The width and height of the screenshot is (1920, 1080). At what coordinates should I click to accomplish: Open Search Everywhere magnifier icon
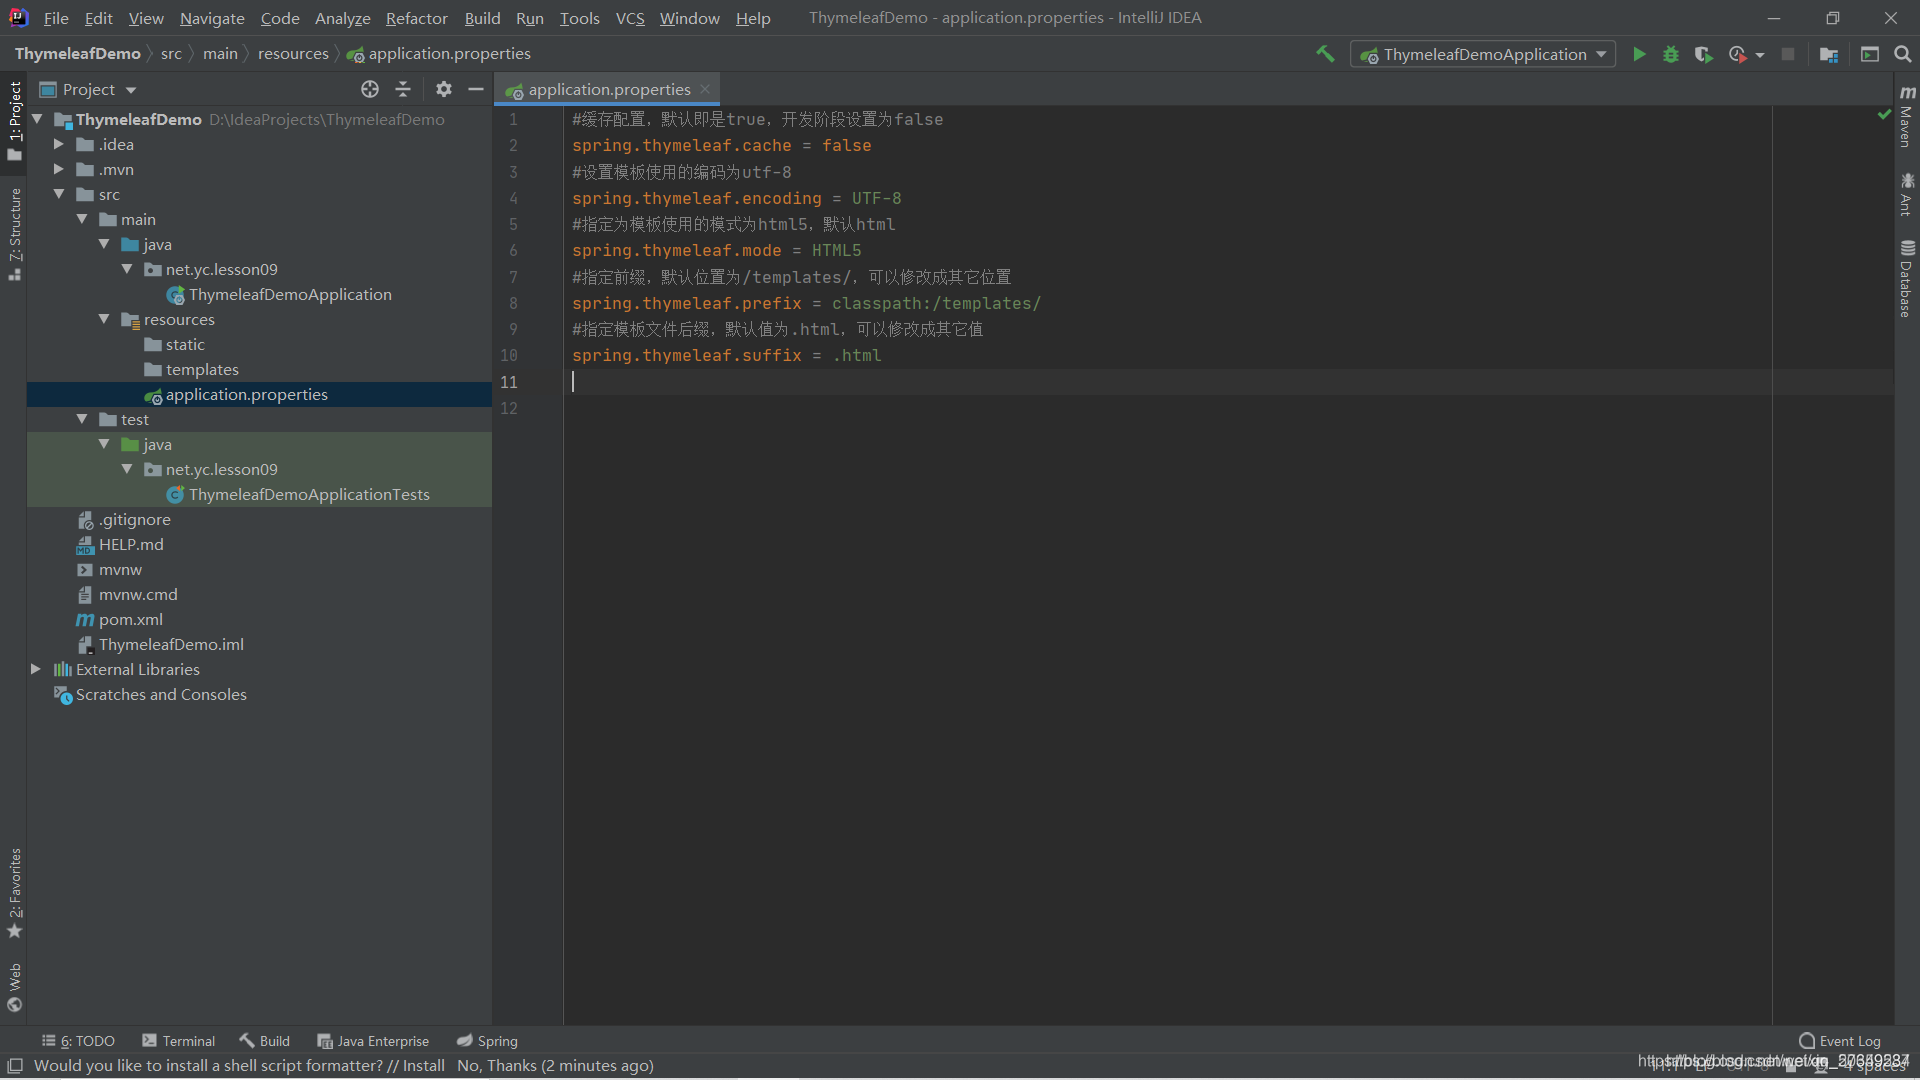click(1903, 54)
